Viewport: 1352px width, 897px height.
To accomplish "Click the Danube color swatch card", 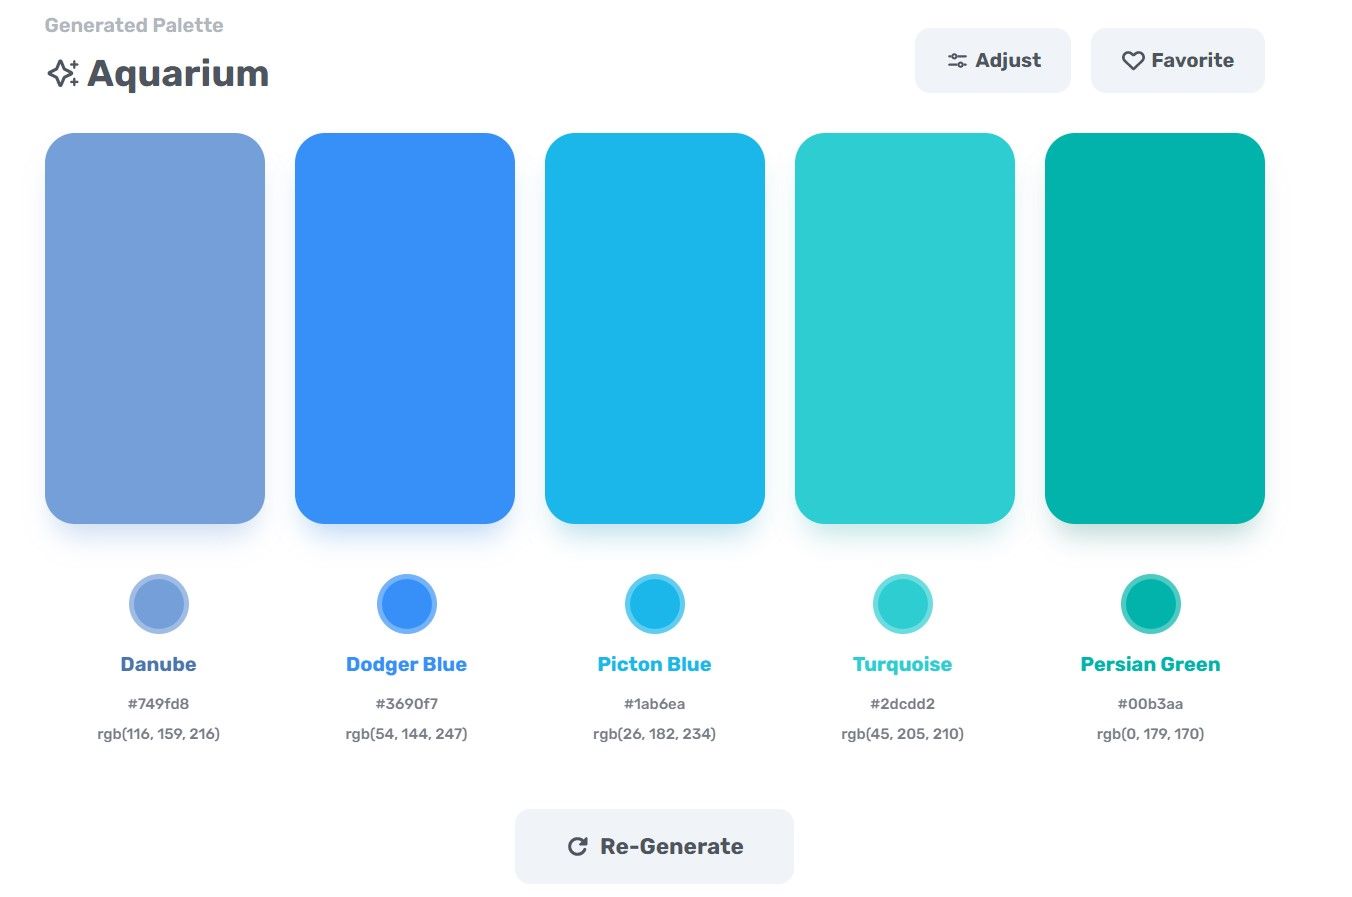I will pos(155,327).
